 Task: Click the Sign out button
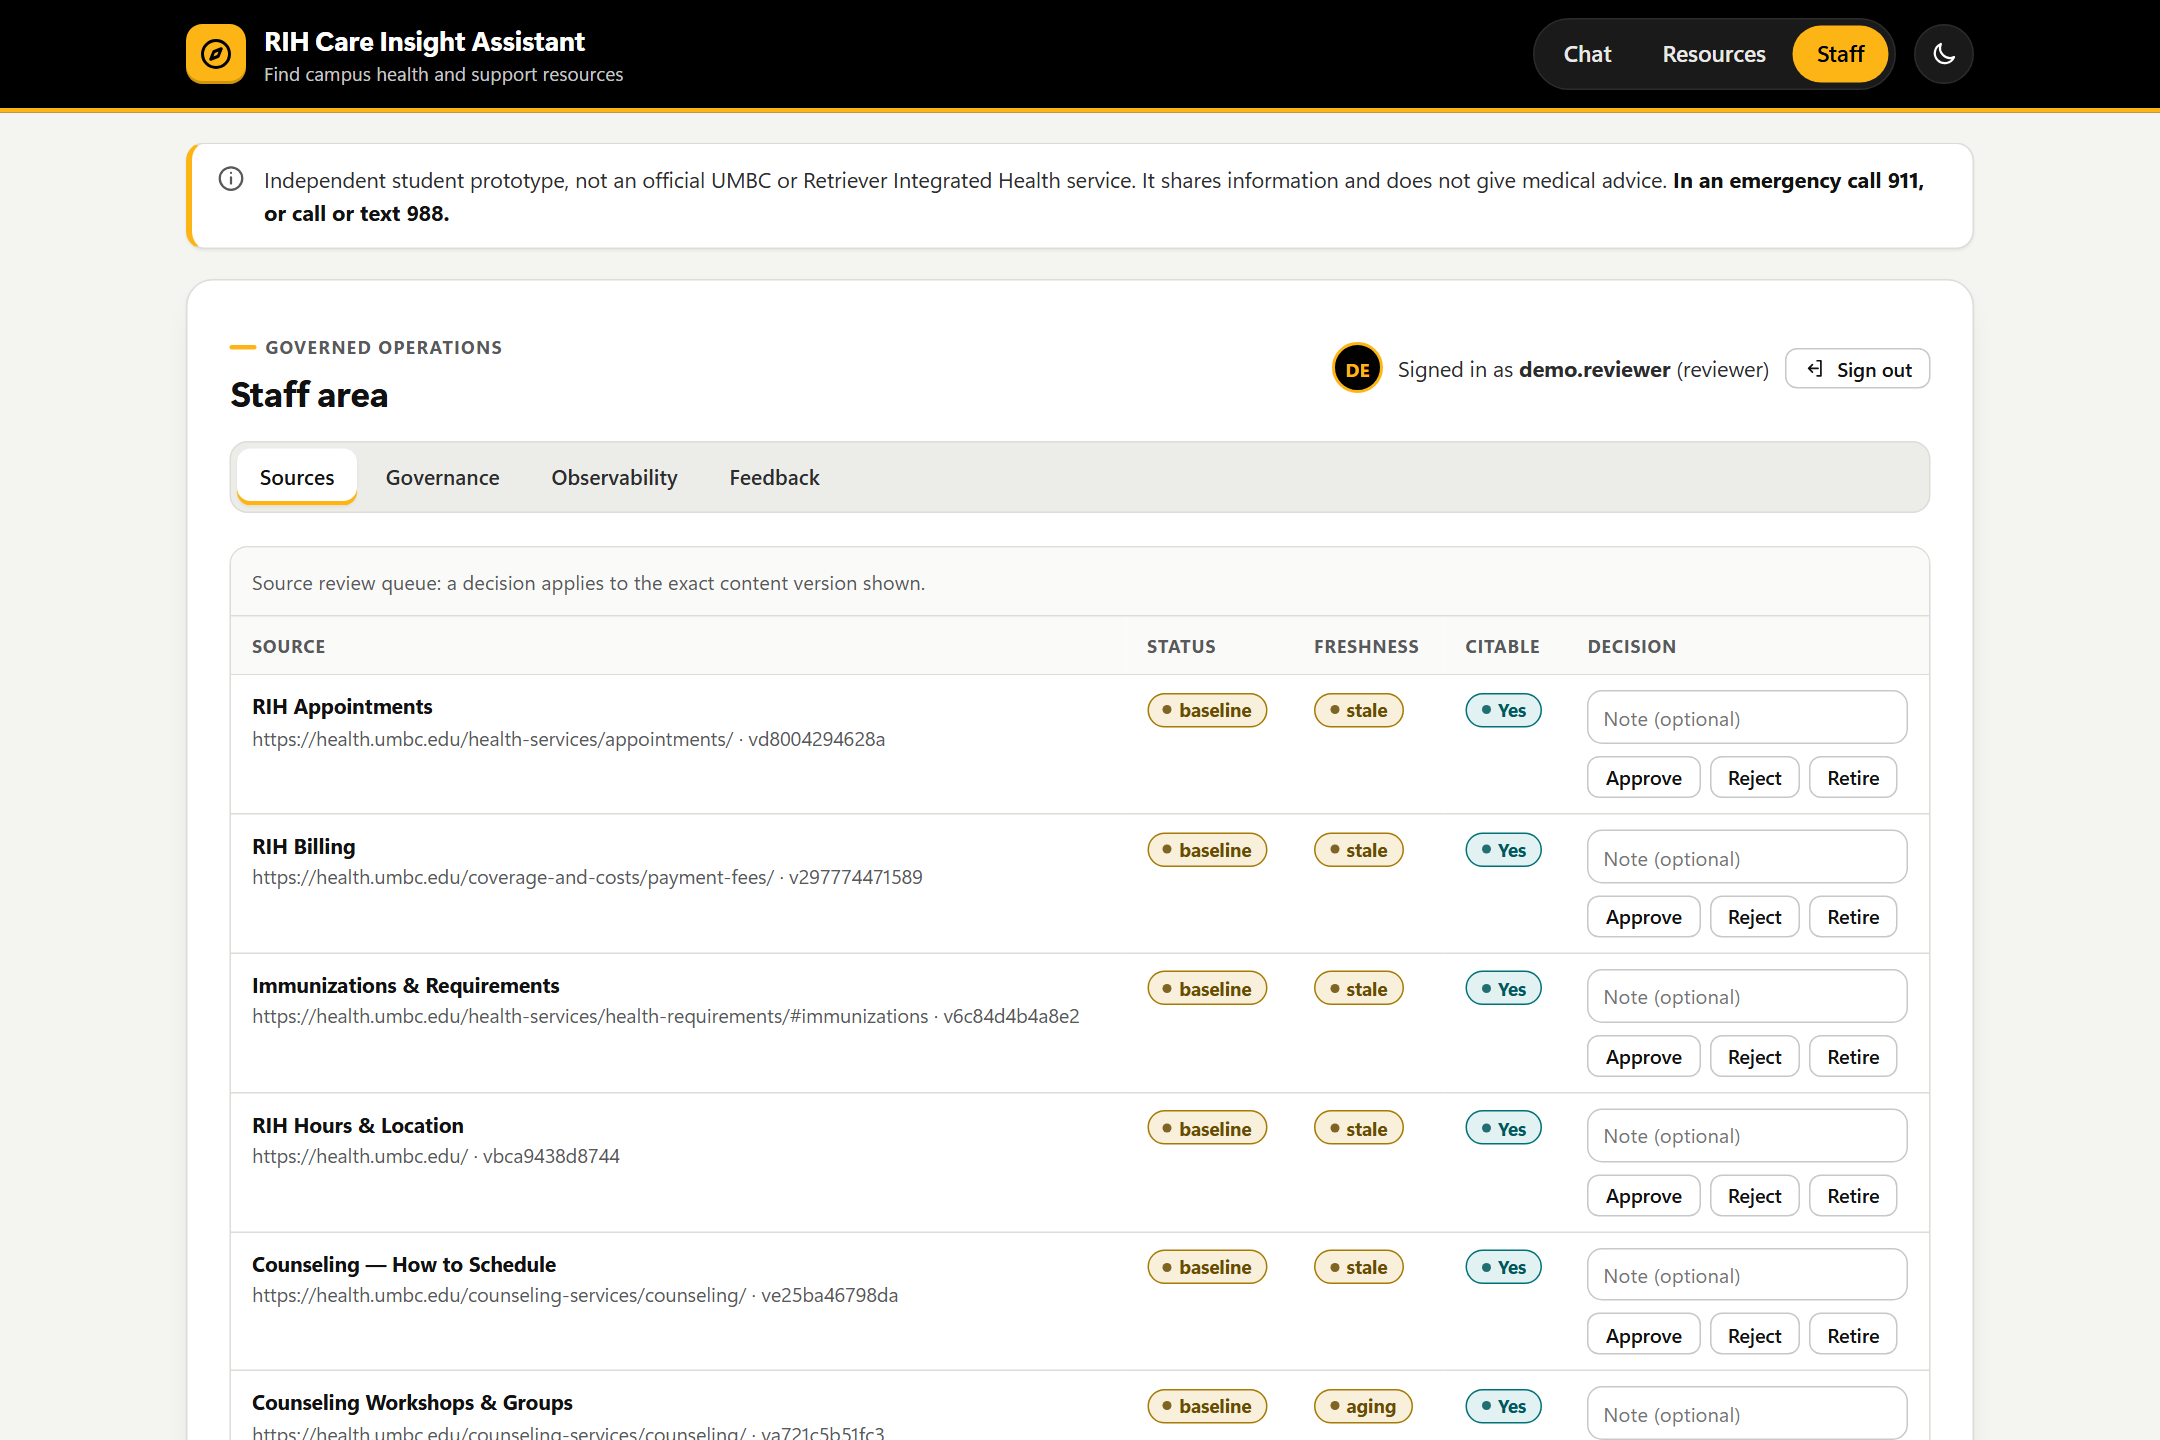pos(1857,369)
